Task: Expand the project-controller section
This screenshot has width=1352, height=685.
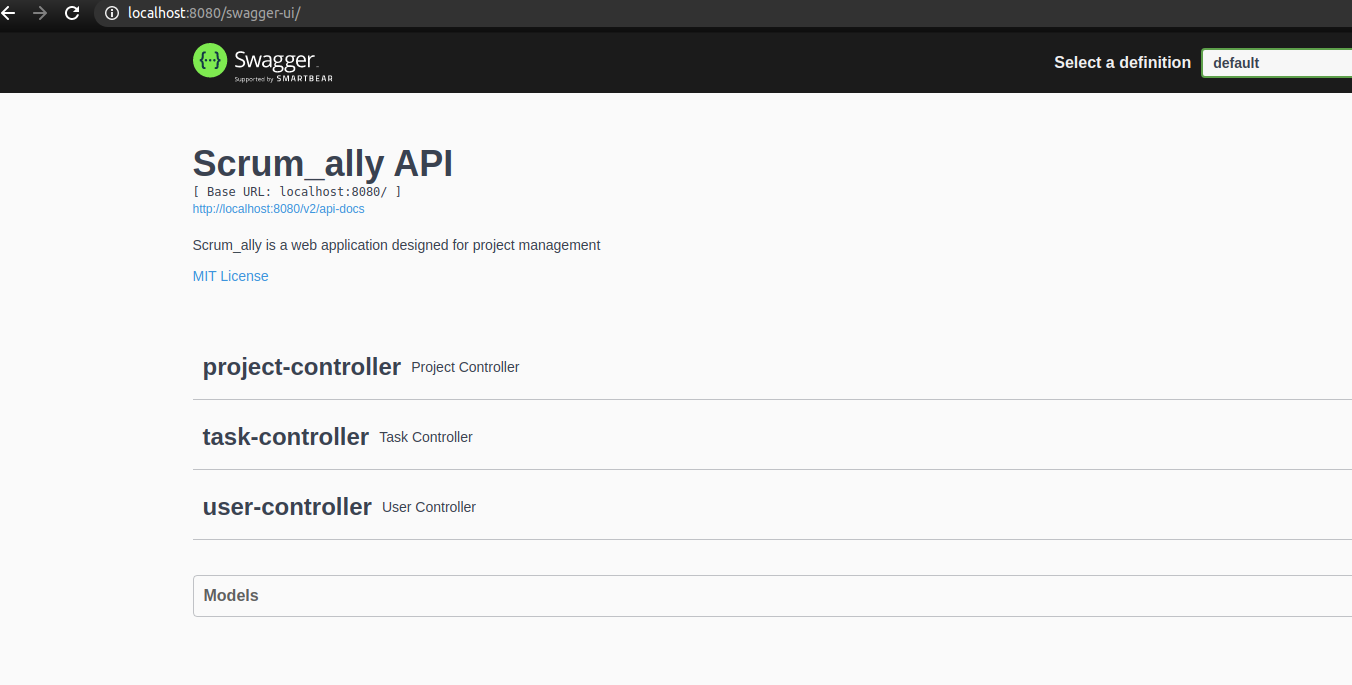Action: pyautogui.click(x=302, y=366)
